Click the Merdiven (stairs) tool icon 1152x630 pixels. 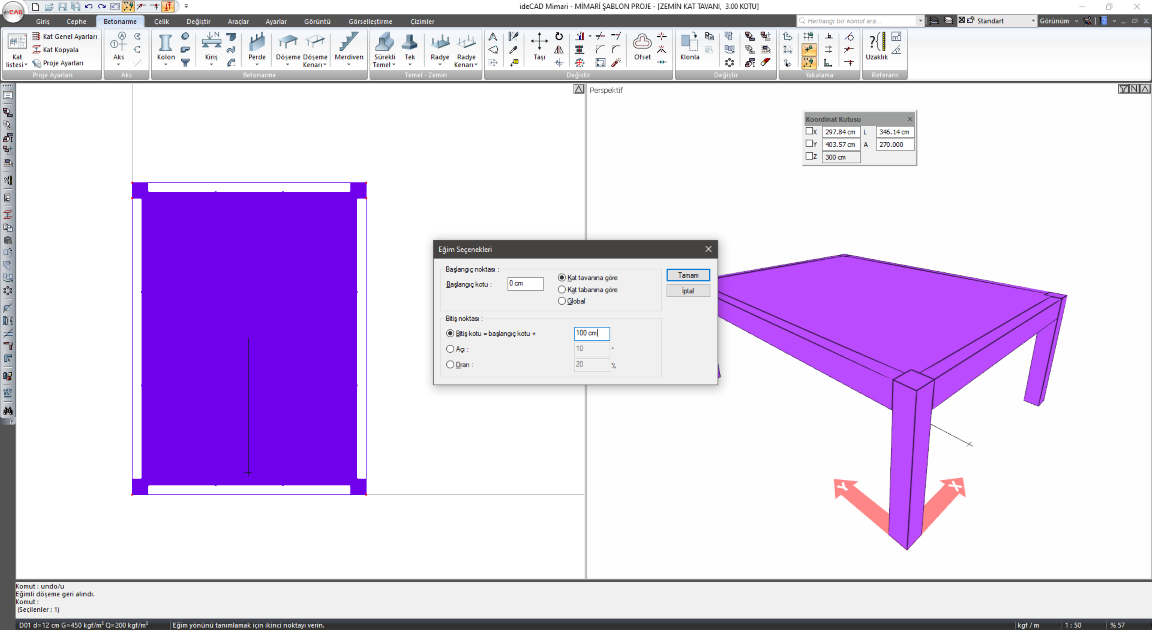coord(348,45)
